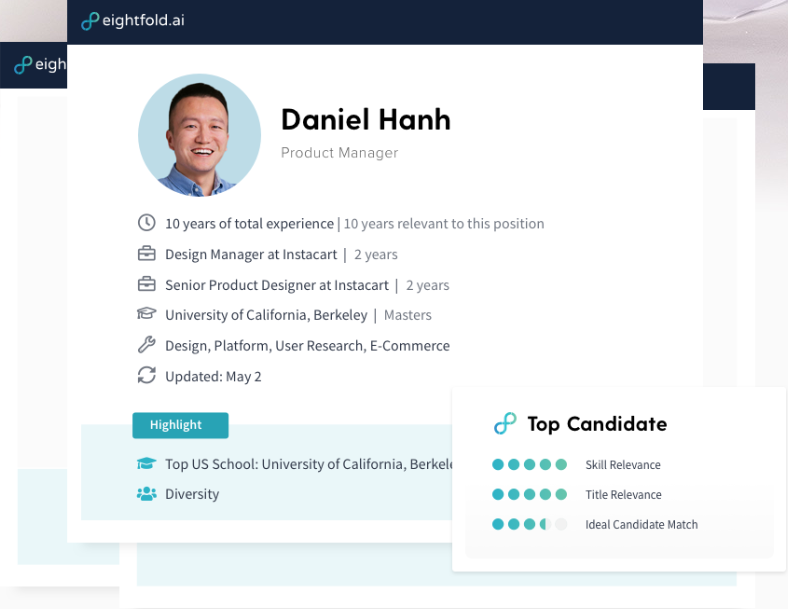The width and height of the screenshot is (788, 609).
Task: Click the refresh icon beside Updated
Action: 147,375
